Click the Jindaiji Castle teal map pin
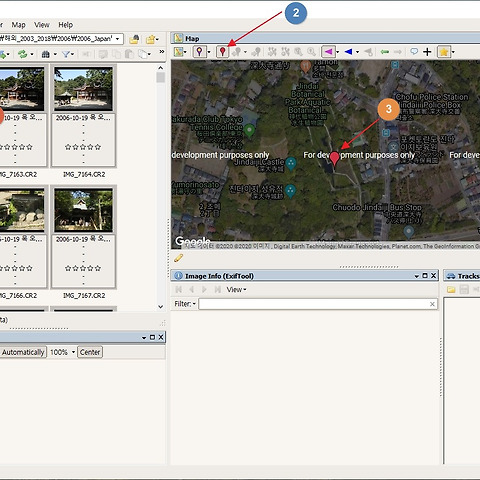This screenshot has width=480, height=480. click(x=291, y=163)
